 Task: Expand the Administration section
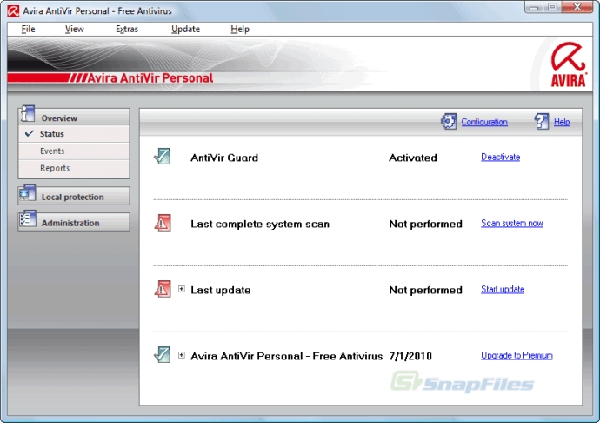(73, 222)
